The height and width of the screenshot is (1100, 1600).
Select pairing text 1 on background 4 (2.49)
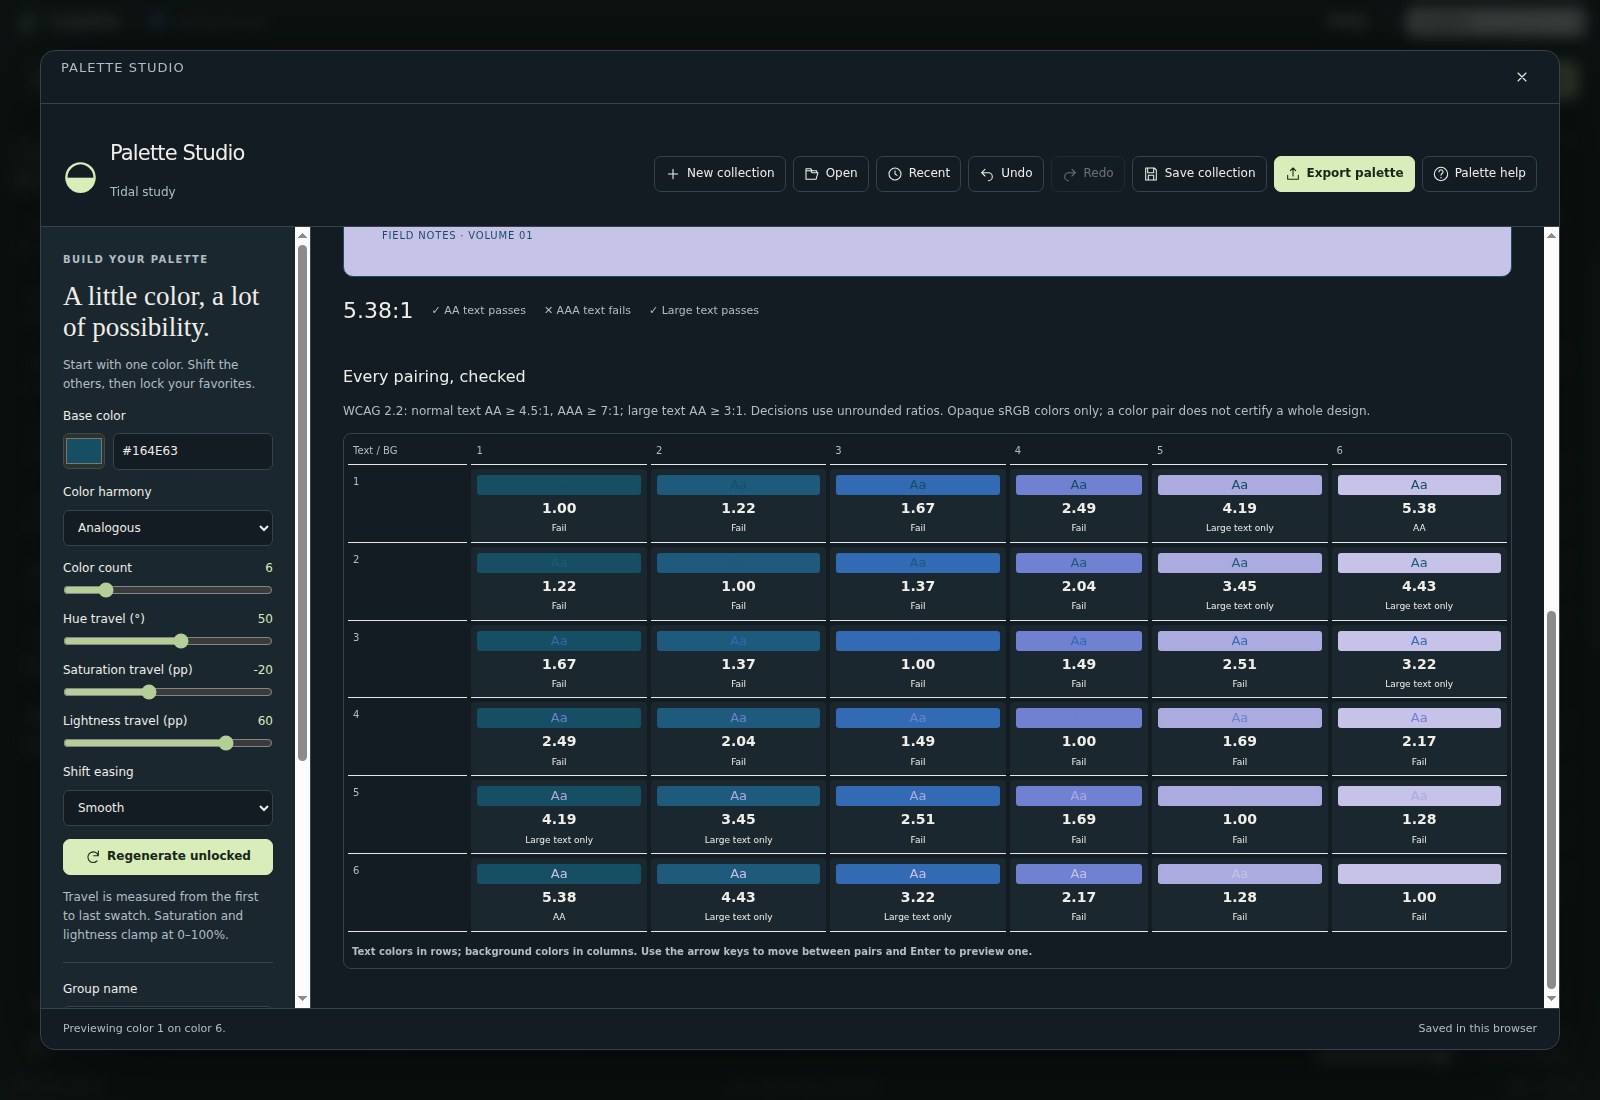pos(1078,505)
